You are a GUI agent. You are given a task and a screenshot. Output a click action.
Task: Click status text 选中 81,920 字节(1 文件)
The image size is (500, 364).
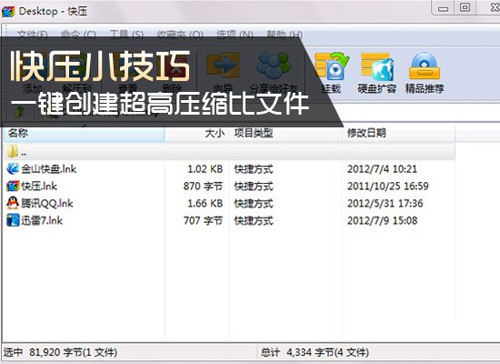[x=60, y=352]
